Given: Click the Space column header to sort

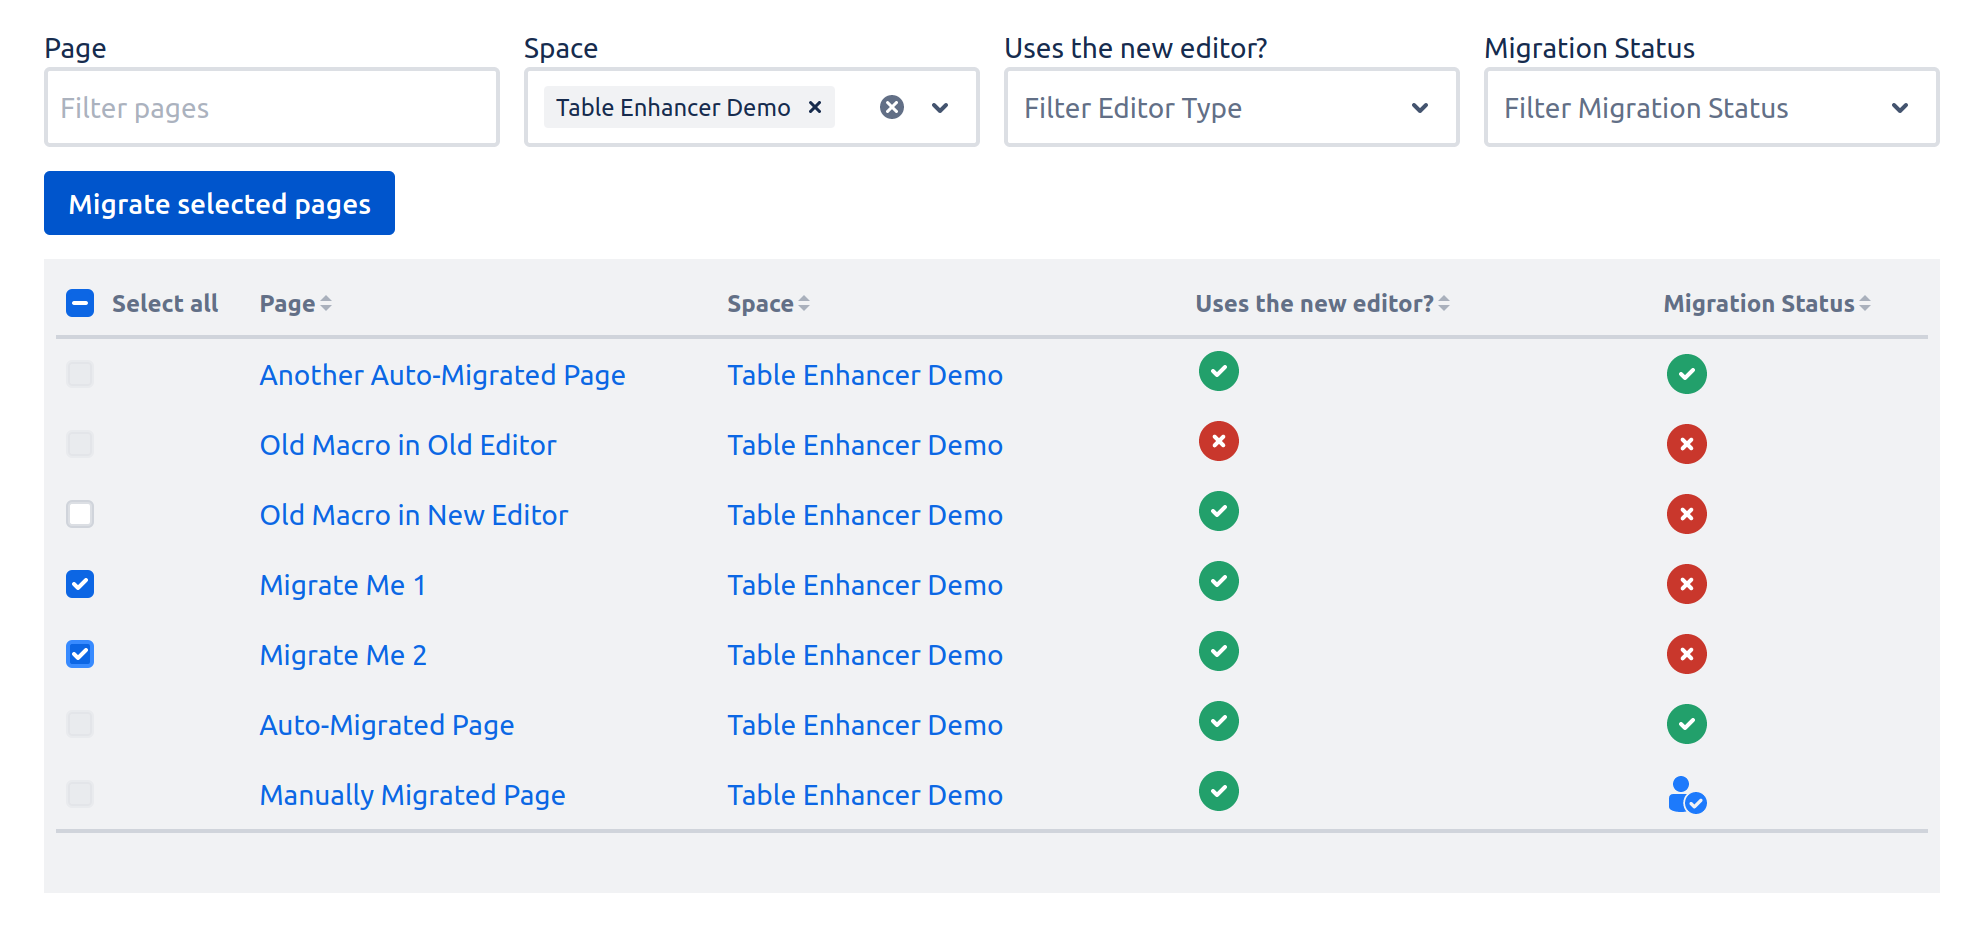Looking at the screenshot, I should tap(761, 303).
